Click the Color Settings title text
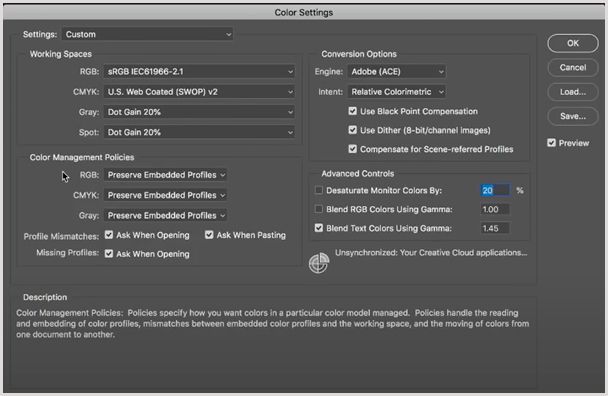The image size is (608, 396). pyautogui.click(x=304, y=12)
